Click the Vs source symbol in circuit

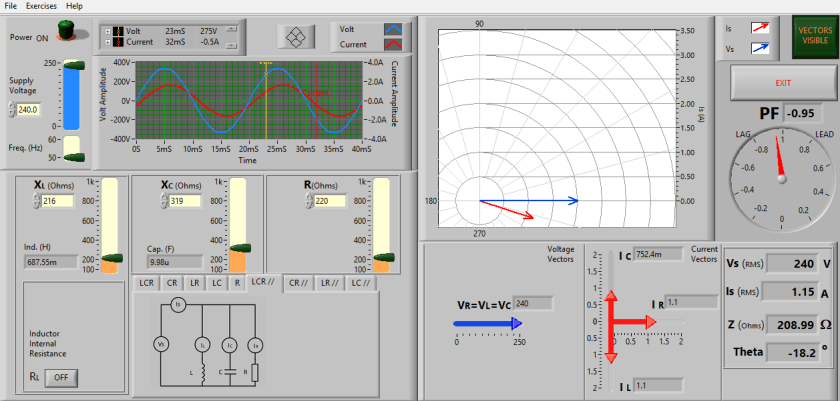[x=160, y=344]
